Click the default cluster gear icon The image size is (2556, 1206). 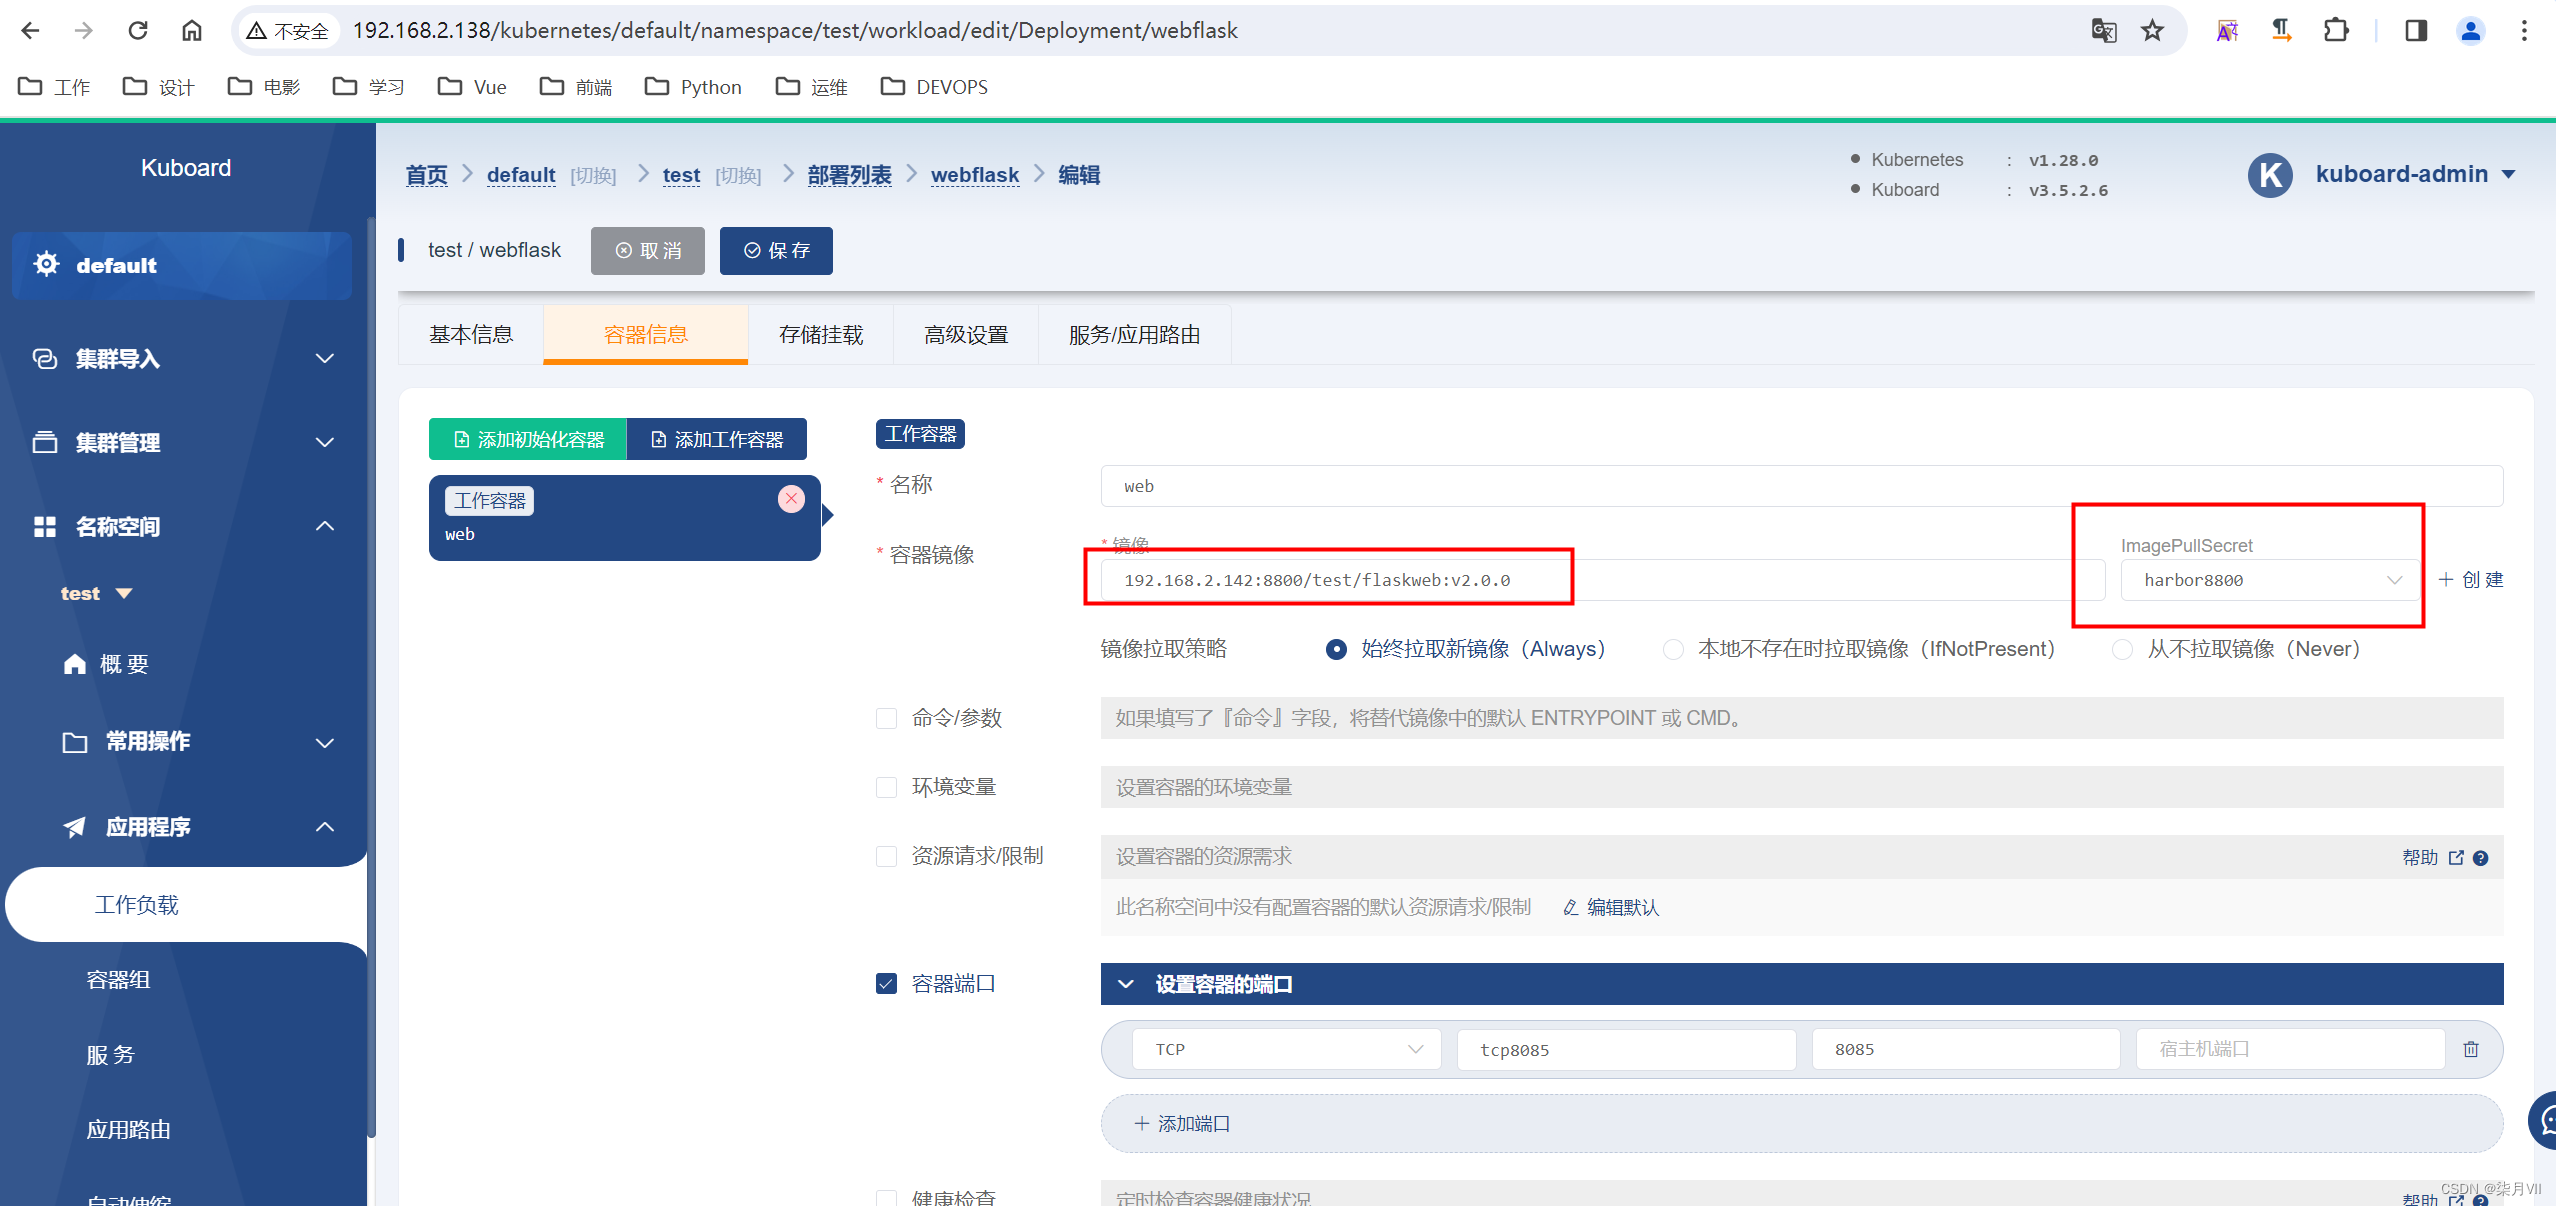46,264
